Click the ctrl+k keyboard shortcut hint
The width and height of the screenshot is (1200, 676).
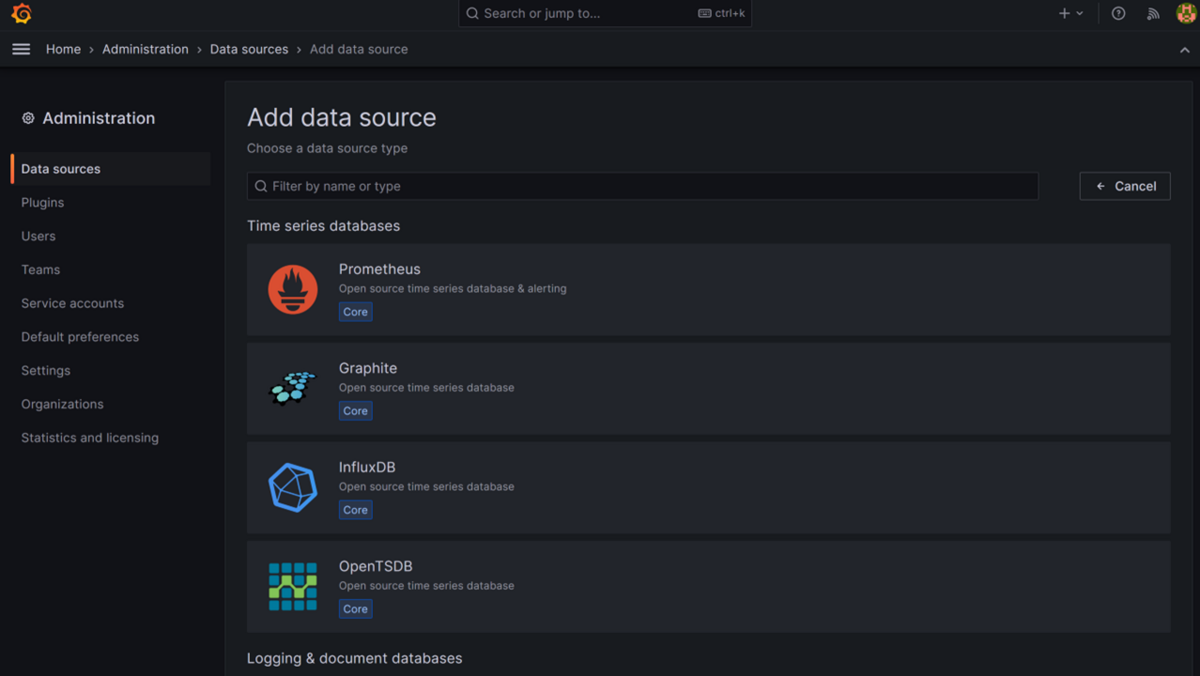tap(721, 13)
